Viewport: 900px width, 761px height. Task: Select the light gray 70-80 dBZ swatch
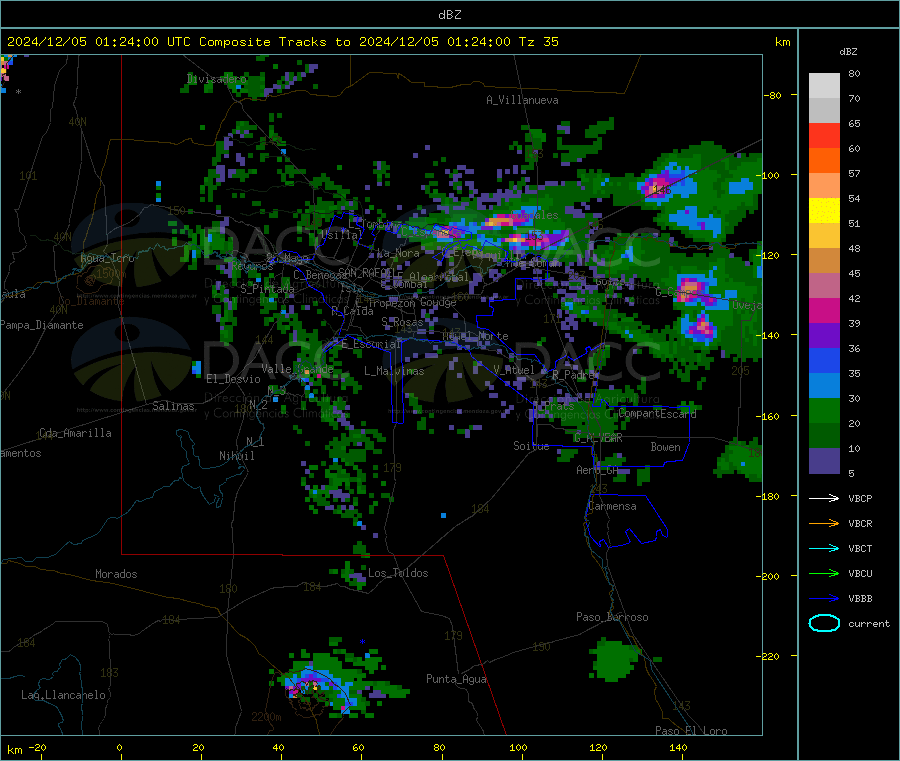click(x=824, y=86)
